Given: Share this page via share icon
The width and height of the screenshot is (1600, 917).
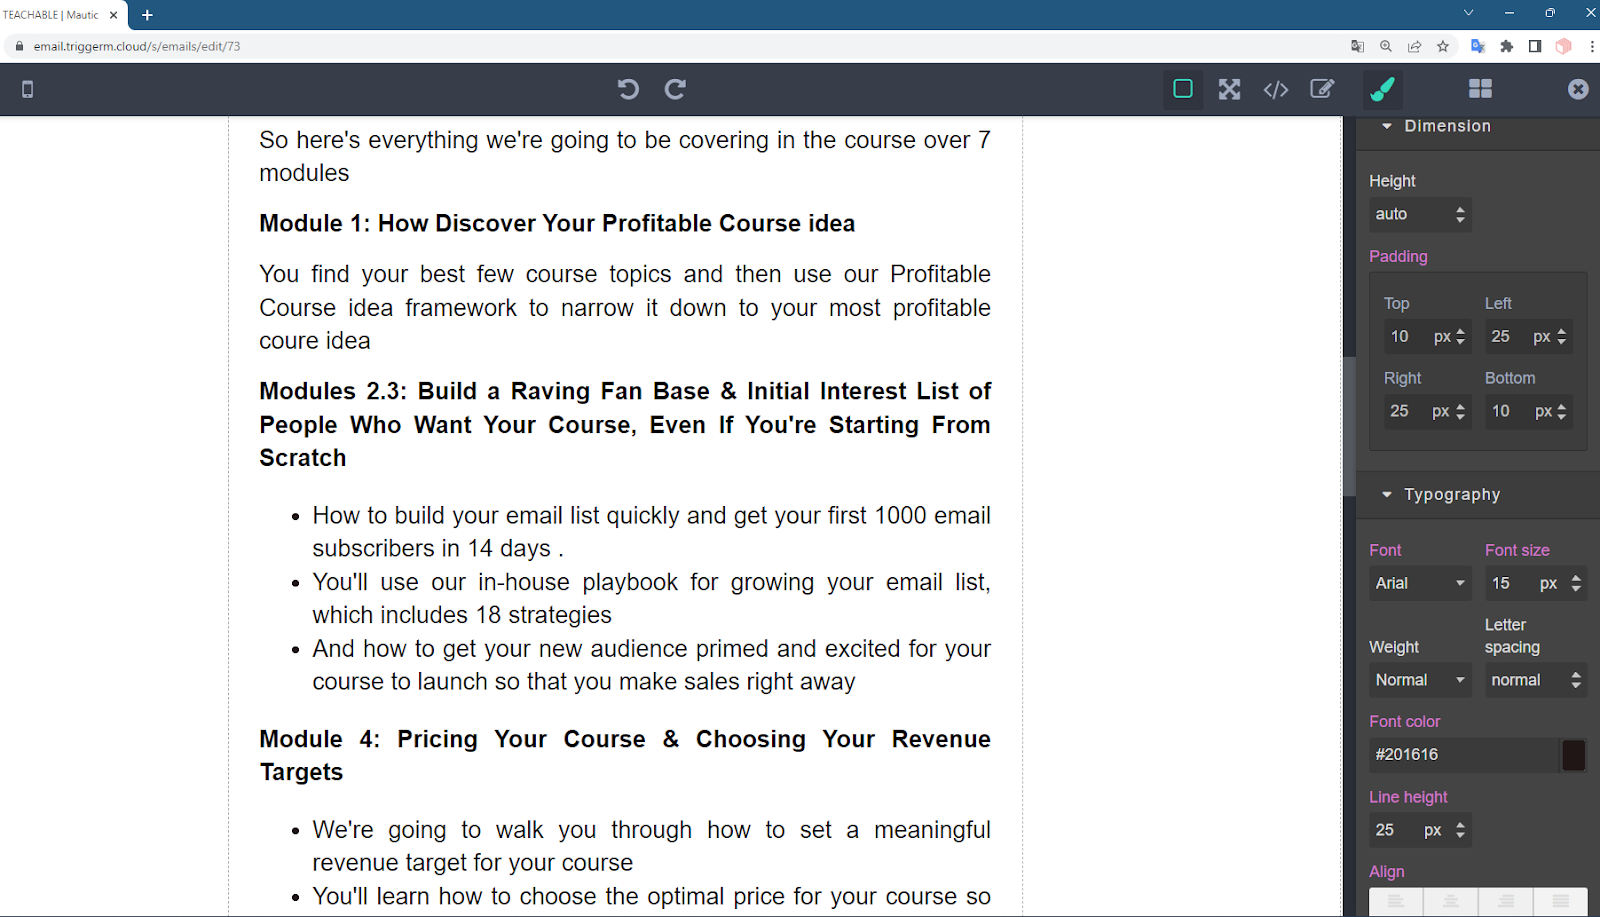Looking at the screenshot, I should [x=1414, y=46].
